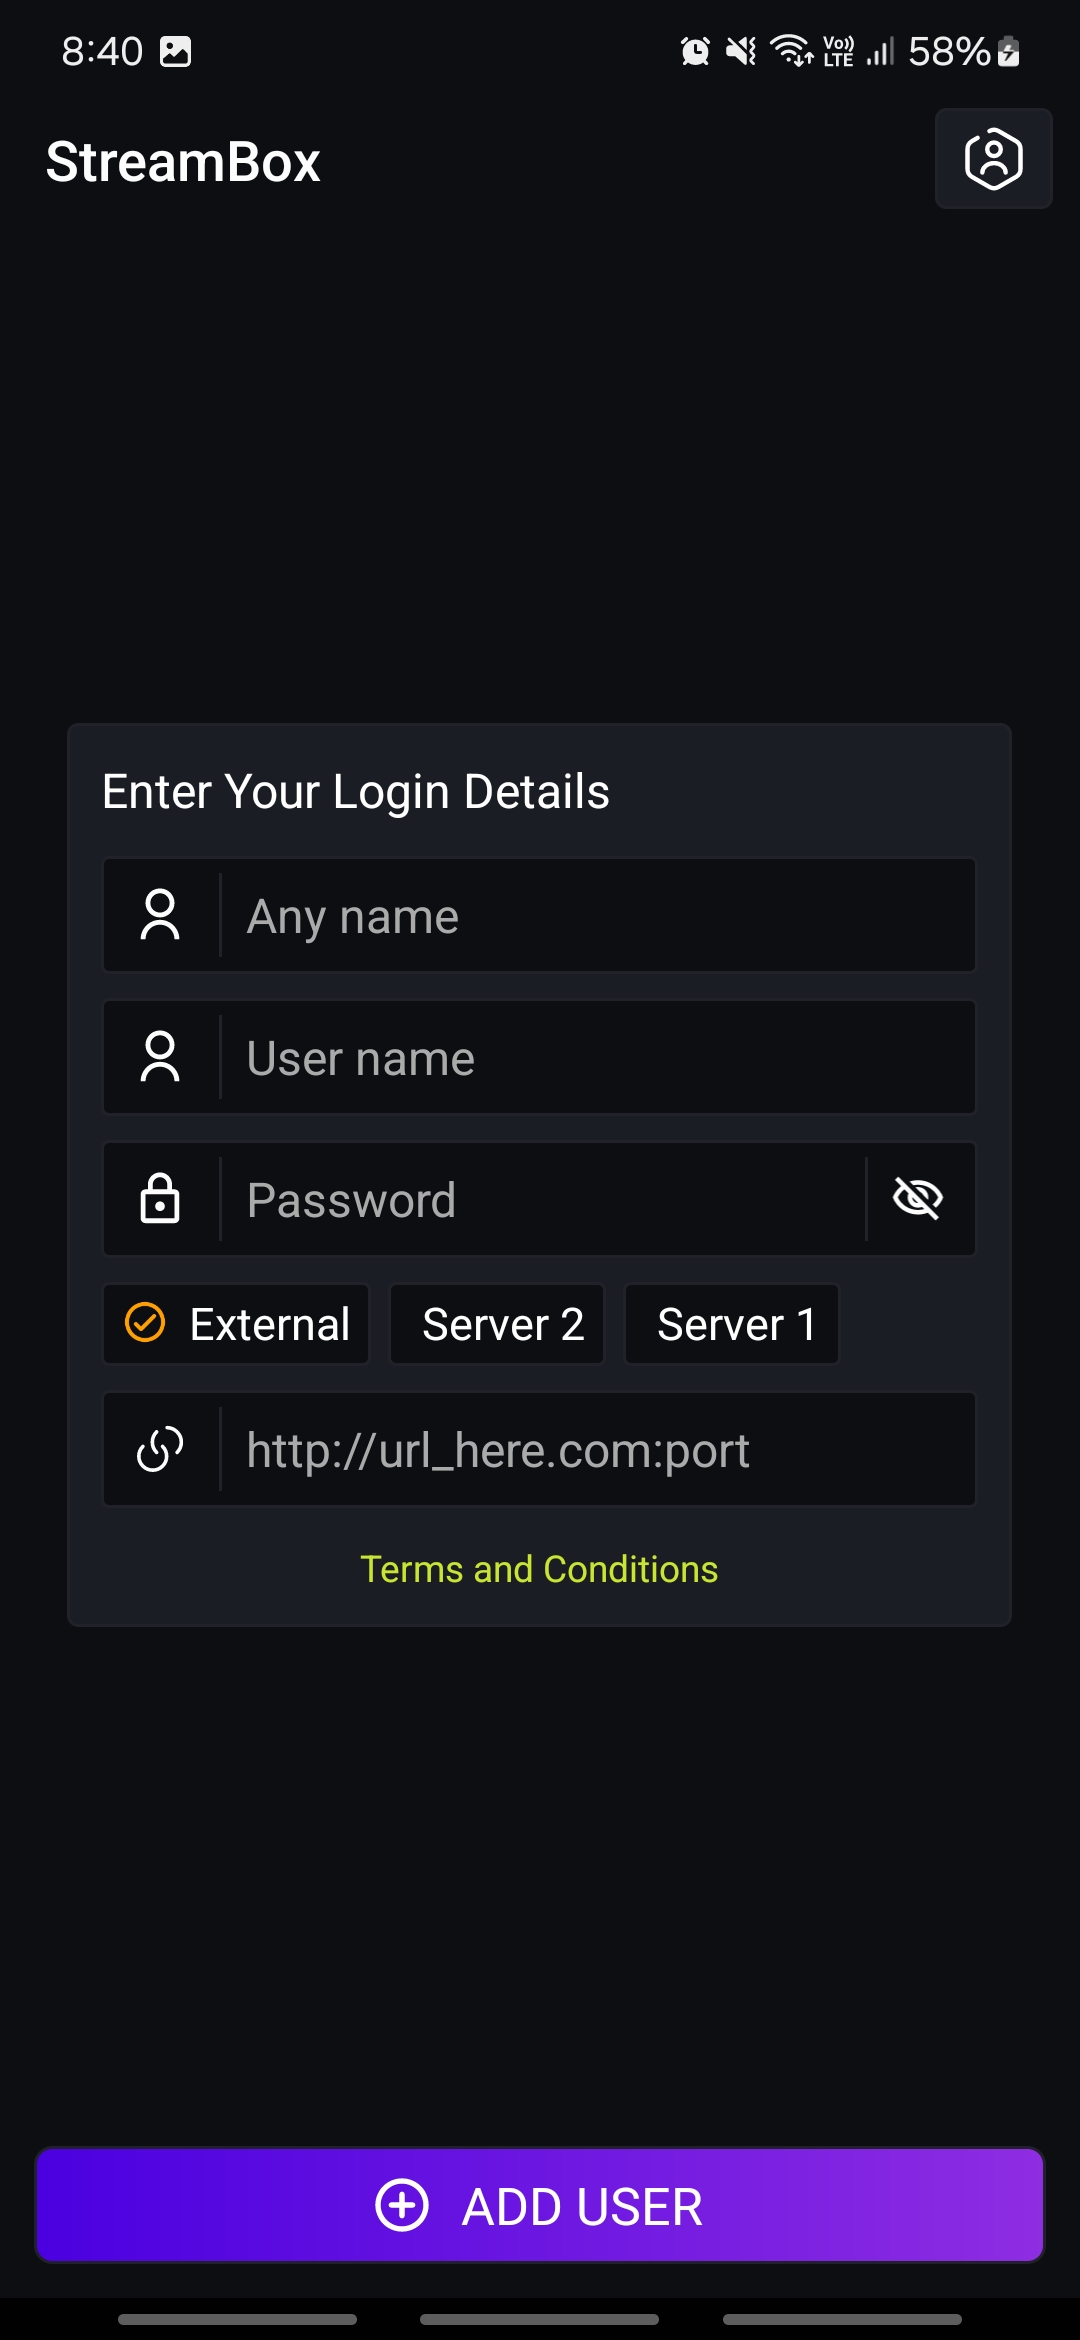Focus the Any name input field
This screenshot has height=2340, width=1080.
(x=595, y=915)
